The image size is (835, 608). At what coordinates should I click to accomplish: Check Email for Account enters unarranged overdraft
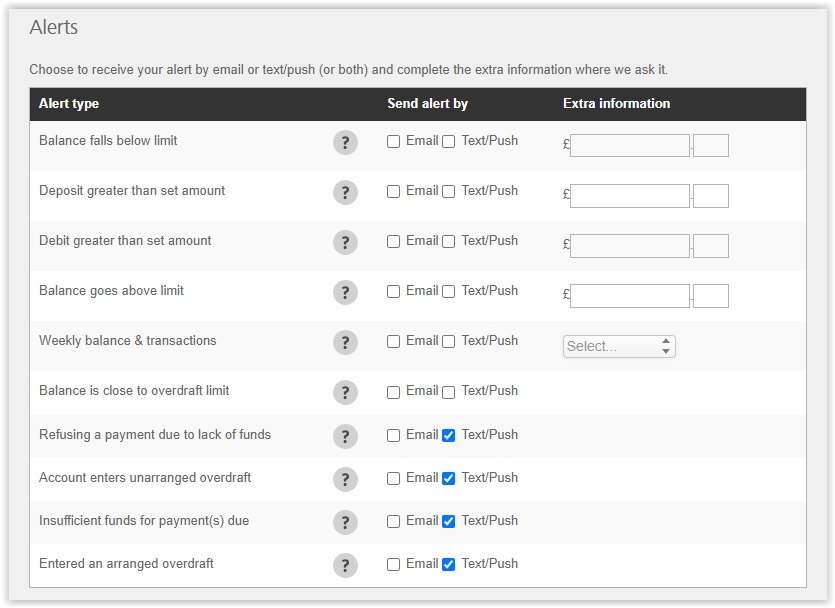[x=394, y=479]
